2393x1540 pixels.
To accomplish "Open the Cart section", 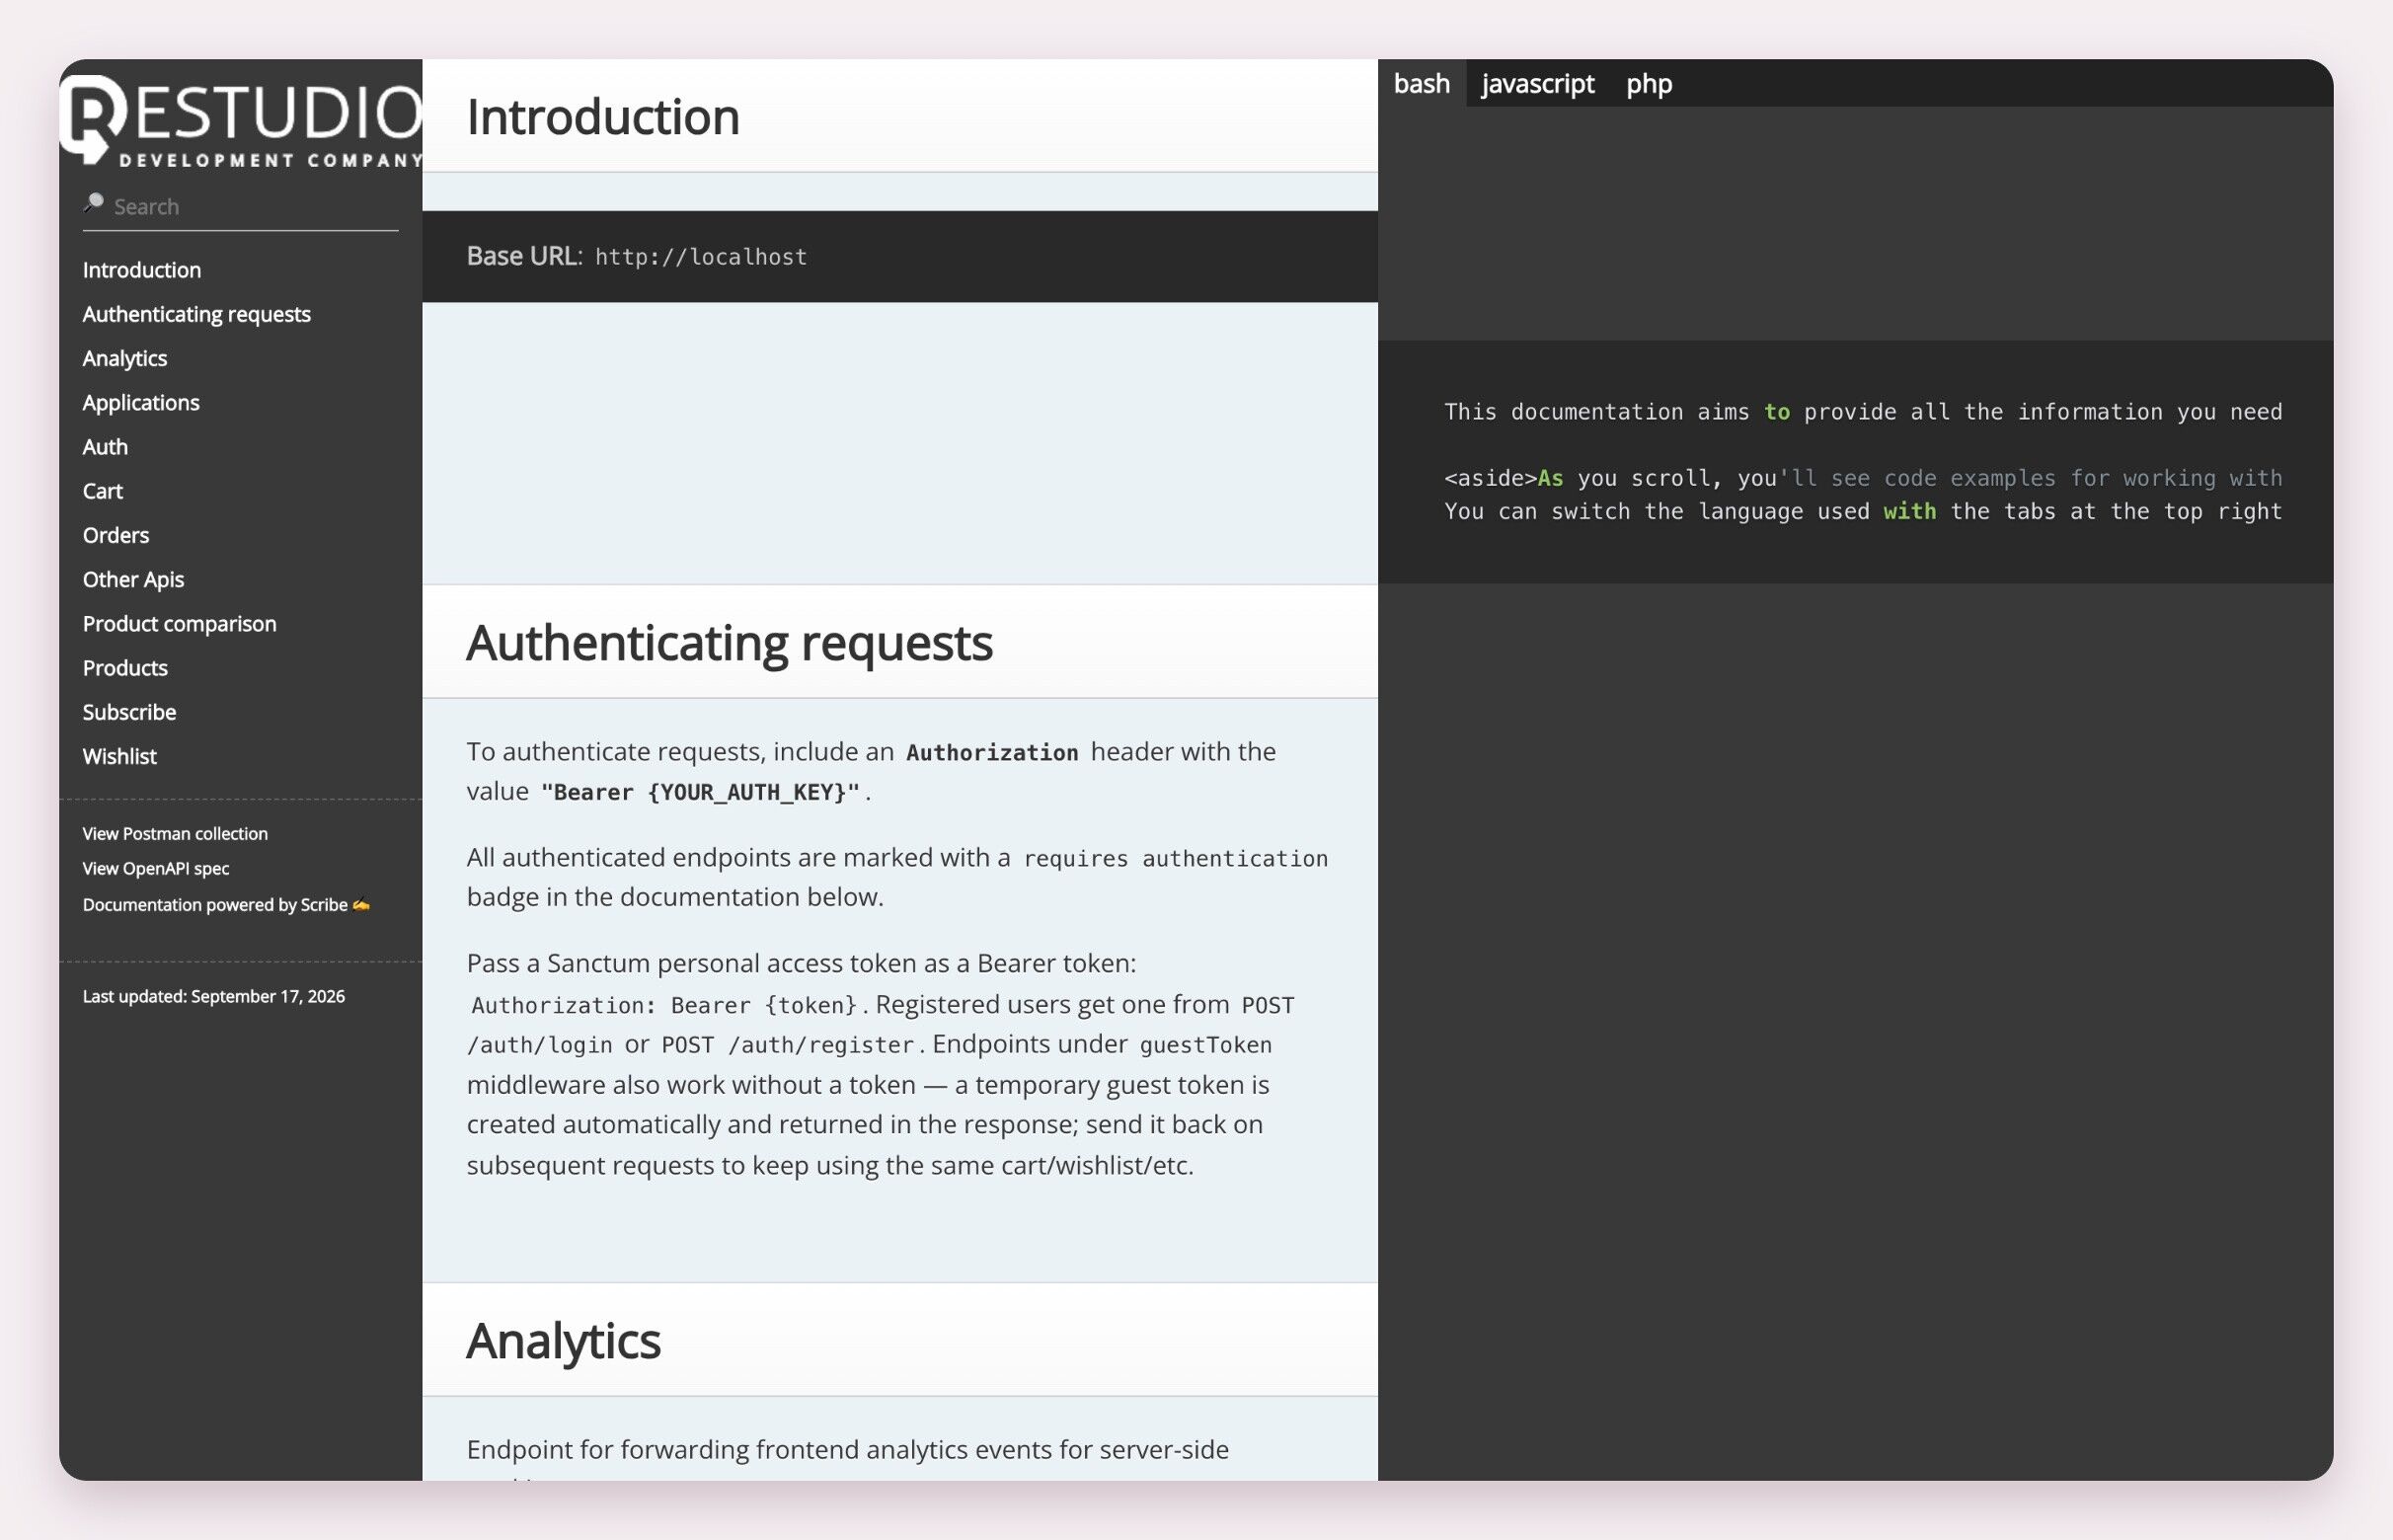I will [x=103, y=491].
